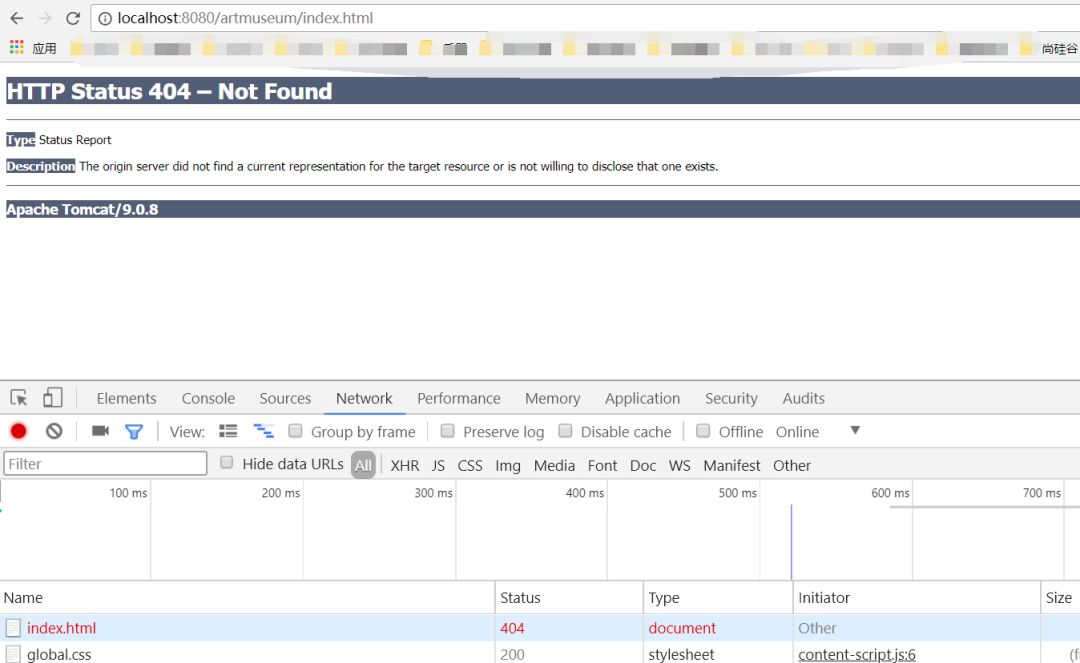Filter requests by Img
This screenshot has width=1080, height=663.
508,465
